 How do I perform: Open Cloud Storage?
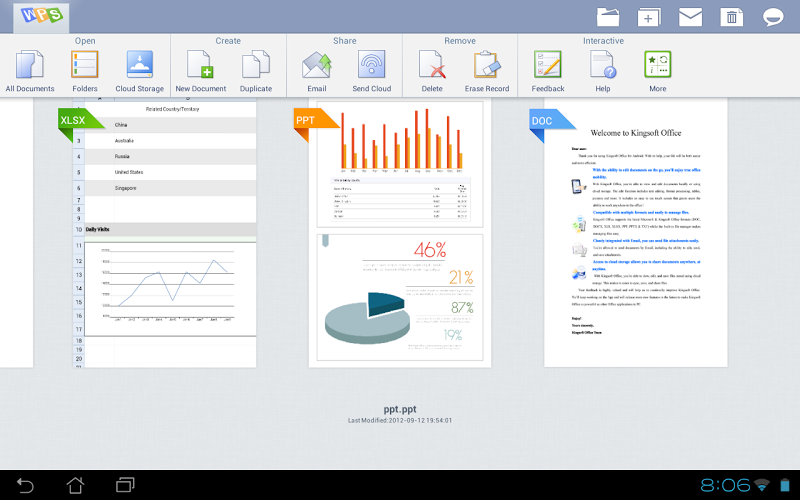(x=139, y=71)
